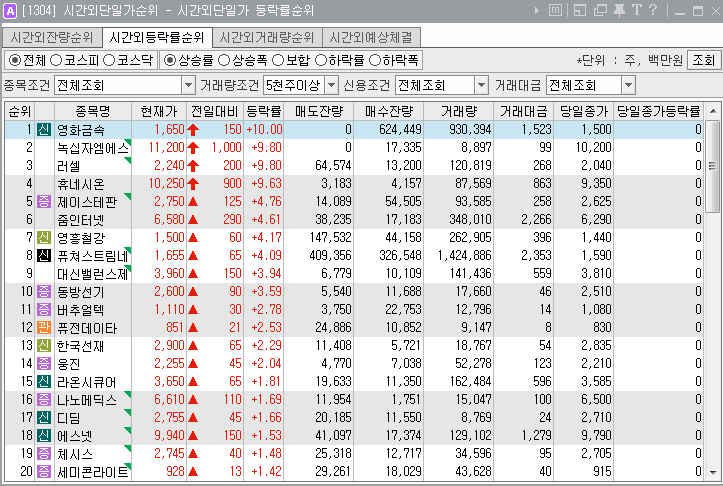Click the orange 관 badge next to 퓨전데이타
The height and width of the screenshot is (486, 723).
pos(44,327)
